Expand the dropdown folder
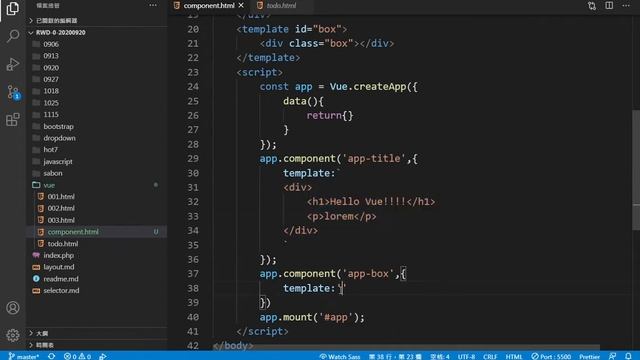The width and height of the screenshot is (640, 360). click(97, 138)
